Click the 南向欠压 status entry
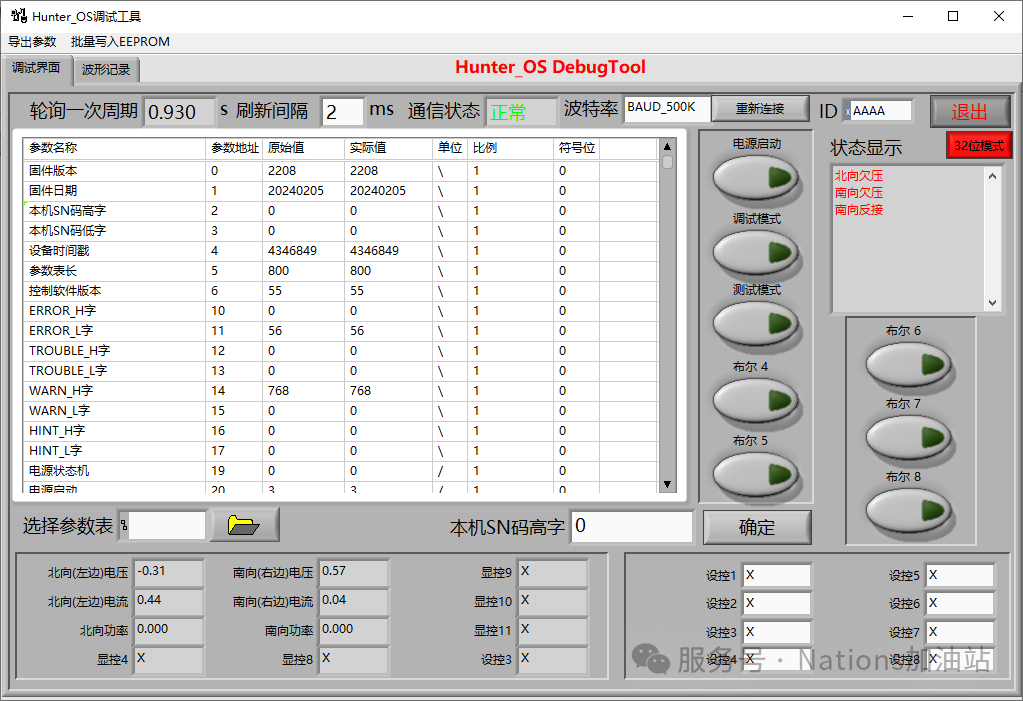 [859, 193]
